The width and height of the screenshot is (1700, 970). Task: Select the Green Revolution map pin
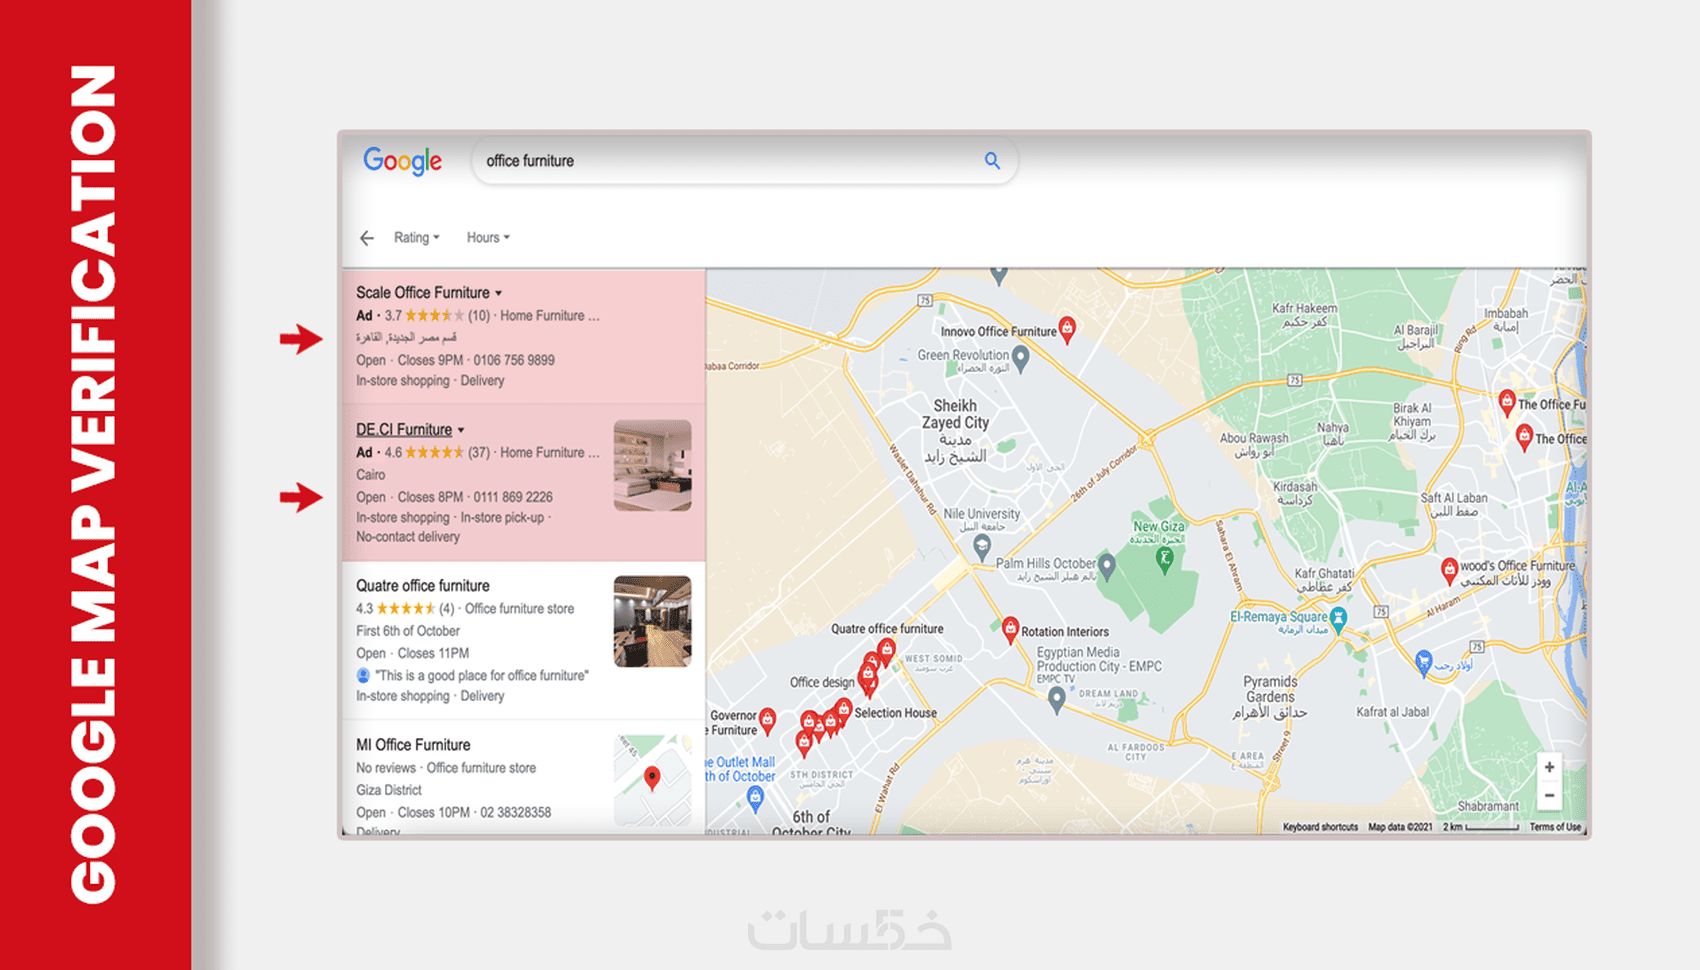pyautogui.click(x=1020, y=358)
